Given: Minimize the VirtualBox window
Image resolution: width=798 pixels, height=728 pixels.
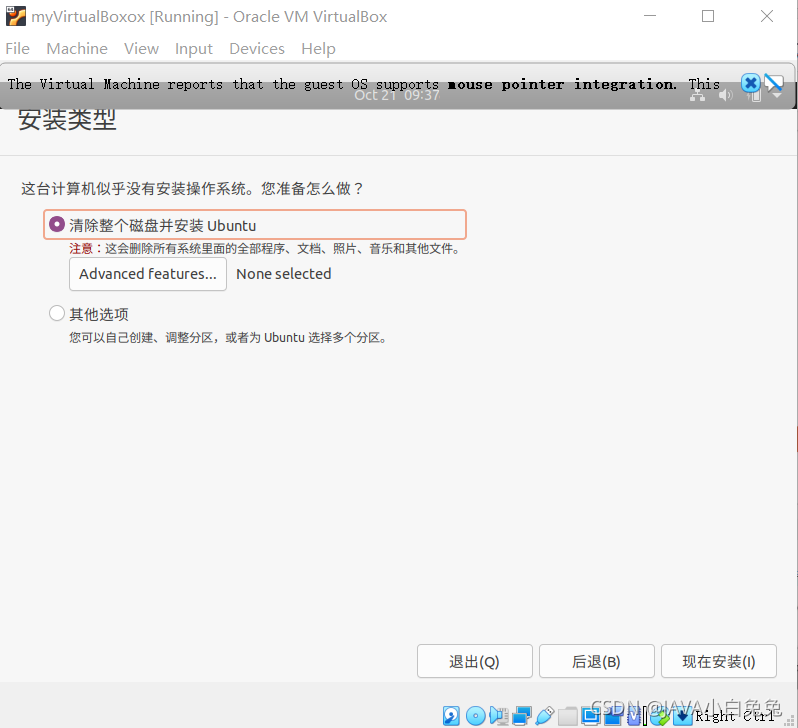Looking at the screenshot, I should pyautogui.click(x=650, y=16).
